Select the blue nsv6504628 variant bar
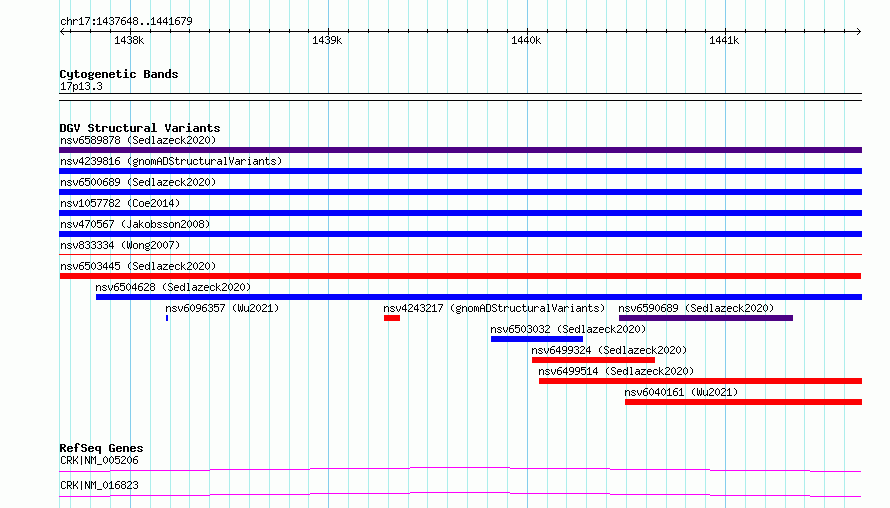 click(479, 297)
